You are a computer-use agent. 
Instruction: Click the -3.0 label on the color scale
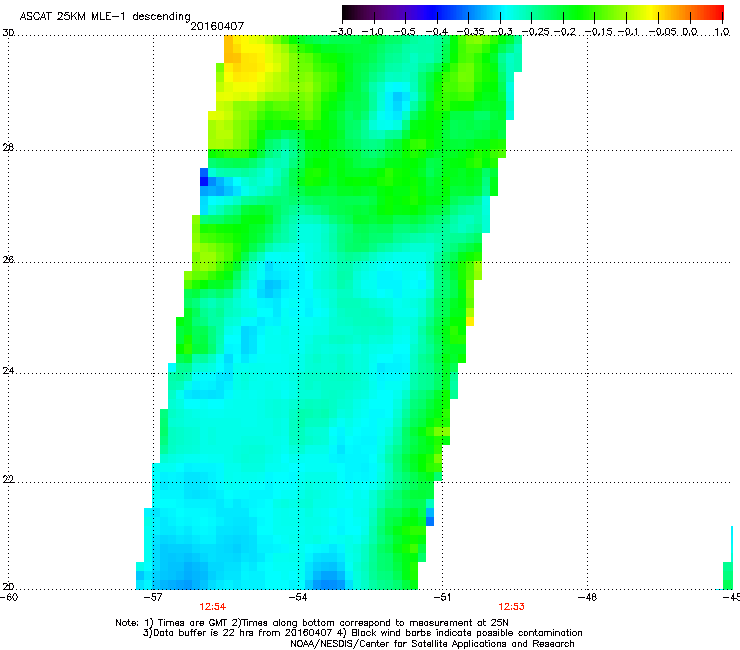click(342, 32)
